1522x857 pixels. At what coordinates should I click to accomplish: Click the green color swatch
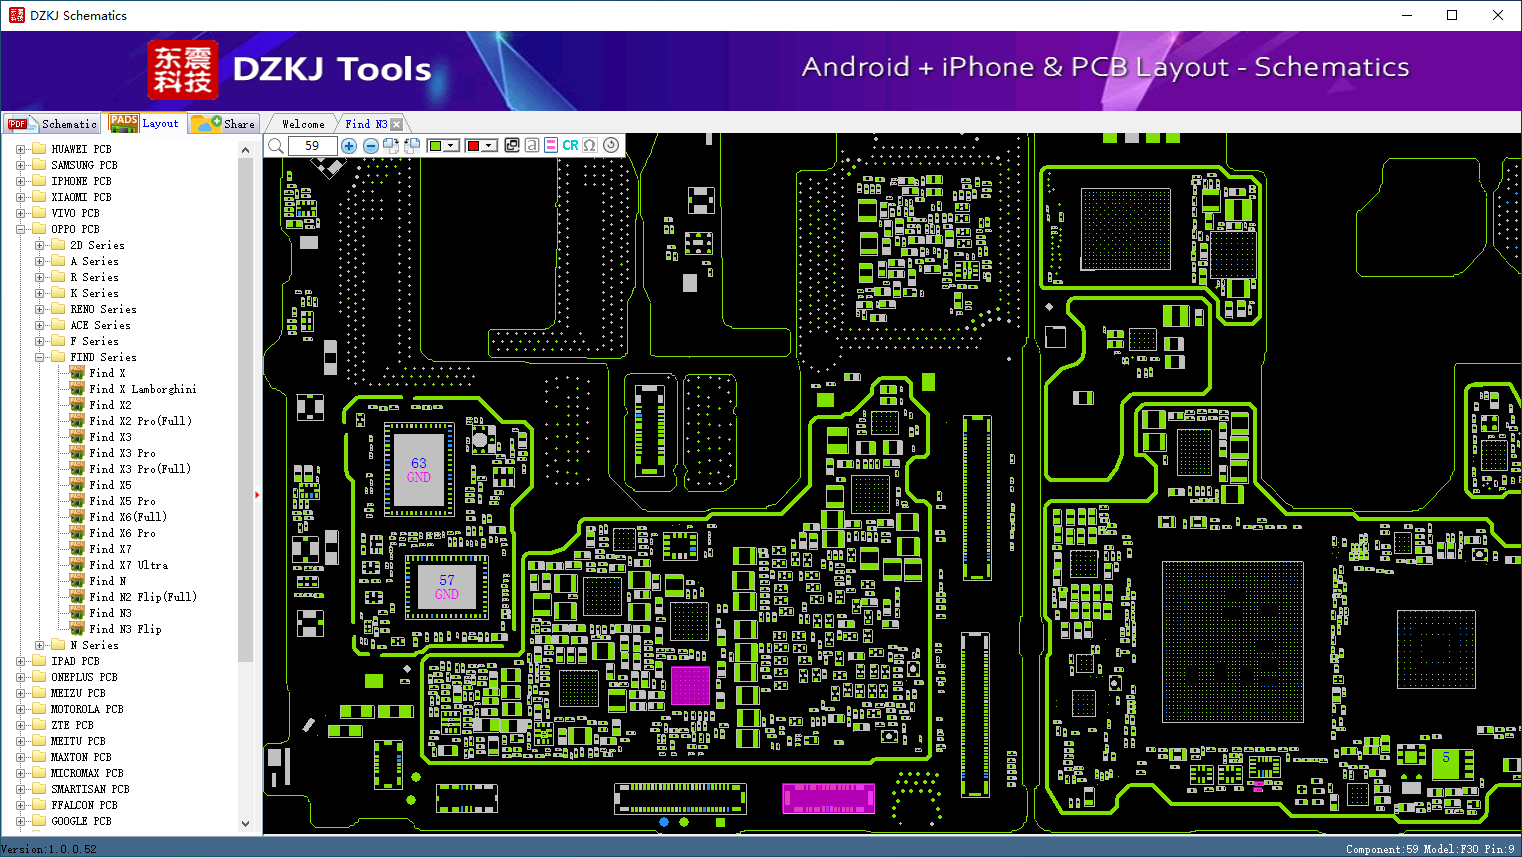point(435,146)
